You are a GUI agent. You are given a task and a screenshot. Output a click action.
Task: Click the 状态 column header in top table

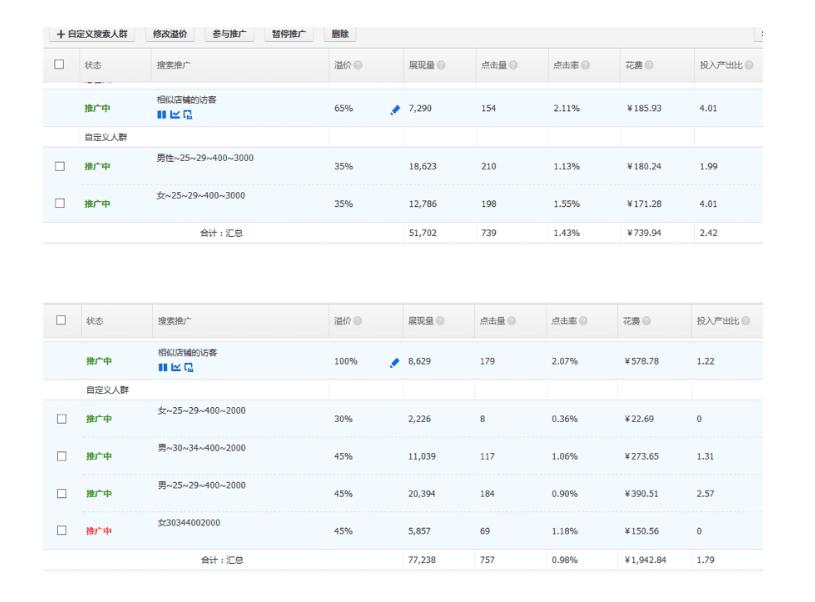[x=93, y=65]
